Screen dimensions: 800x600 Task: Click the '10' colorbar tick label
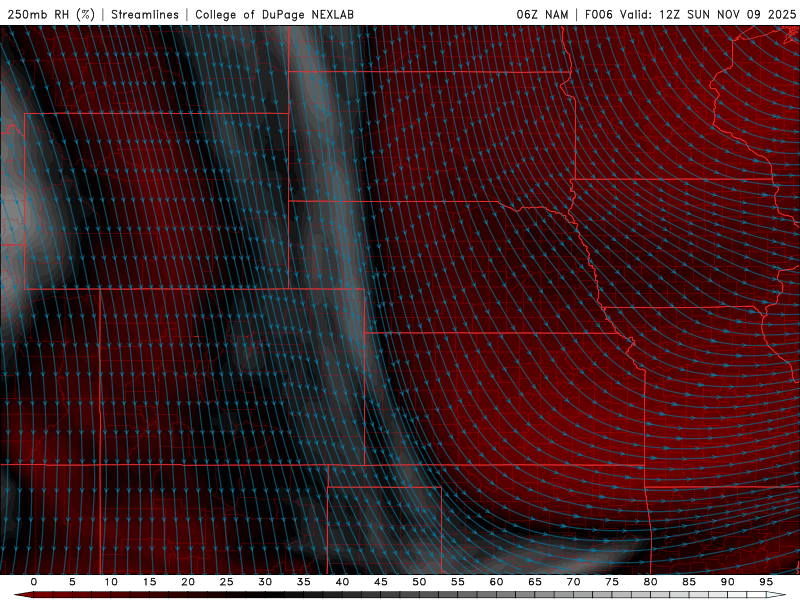point(111,582)
